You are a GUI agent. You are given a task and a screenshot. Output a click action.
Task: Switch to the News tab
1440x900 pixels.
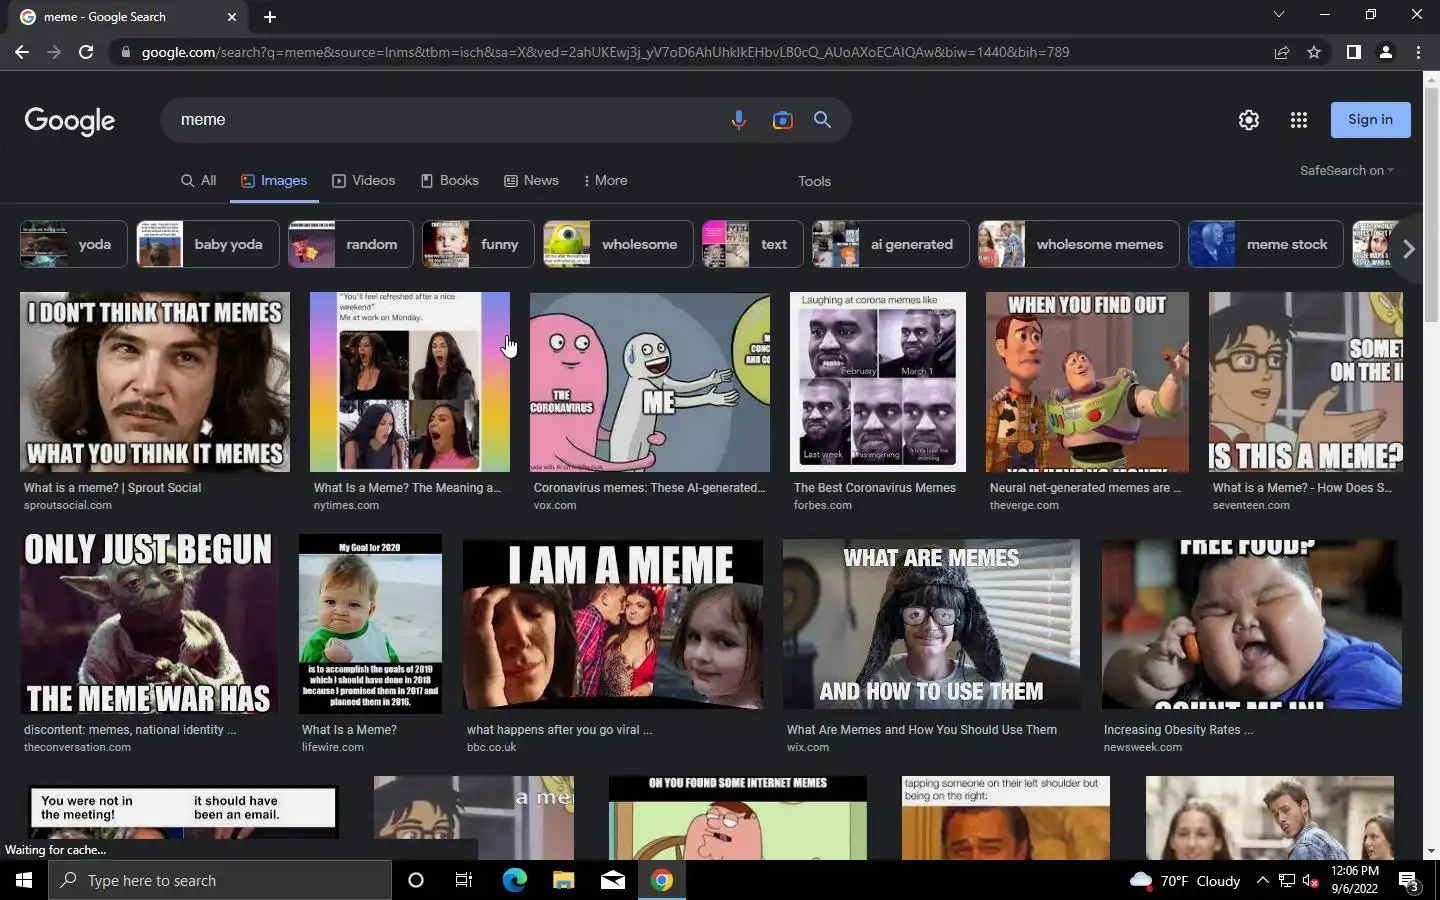[531, 181]
